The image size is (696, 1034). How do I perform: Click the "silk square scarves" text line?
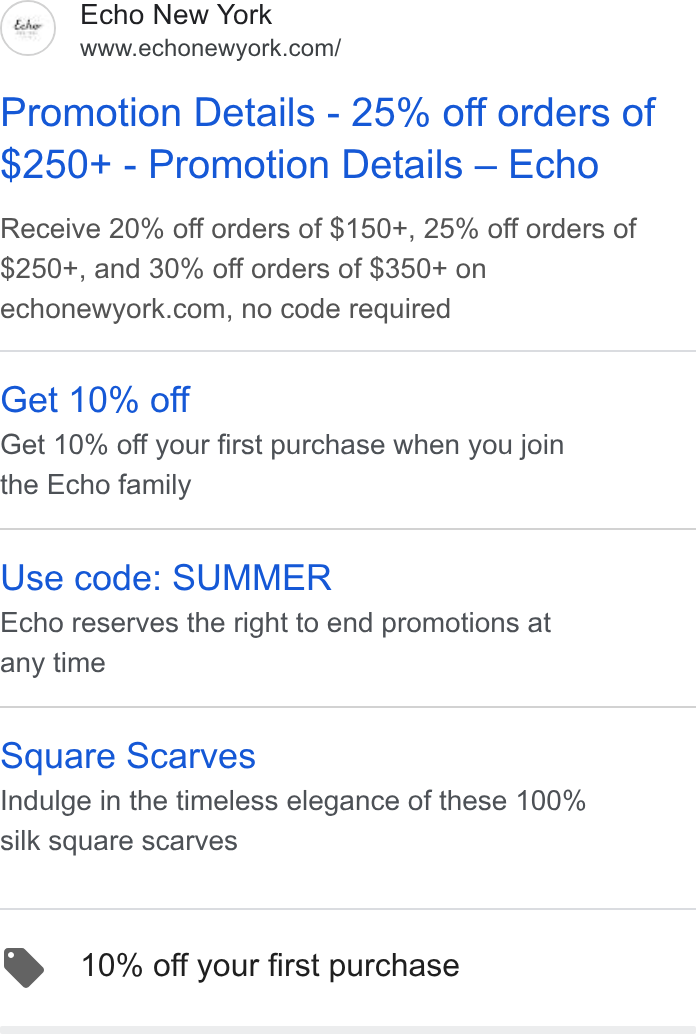click(x=119, y=841)
